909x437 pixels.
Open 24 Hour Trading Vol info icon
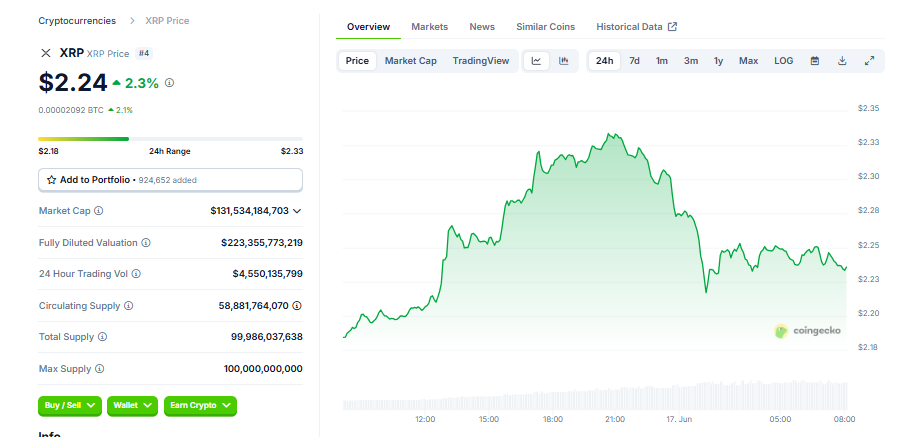pos(136,274)
